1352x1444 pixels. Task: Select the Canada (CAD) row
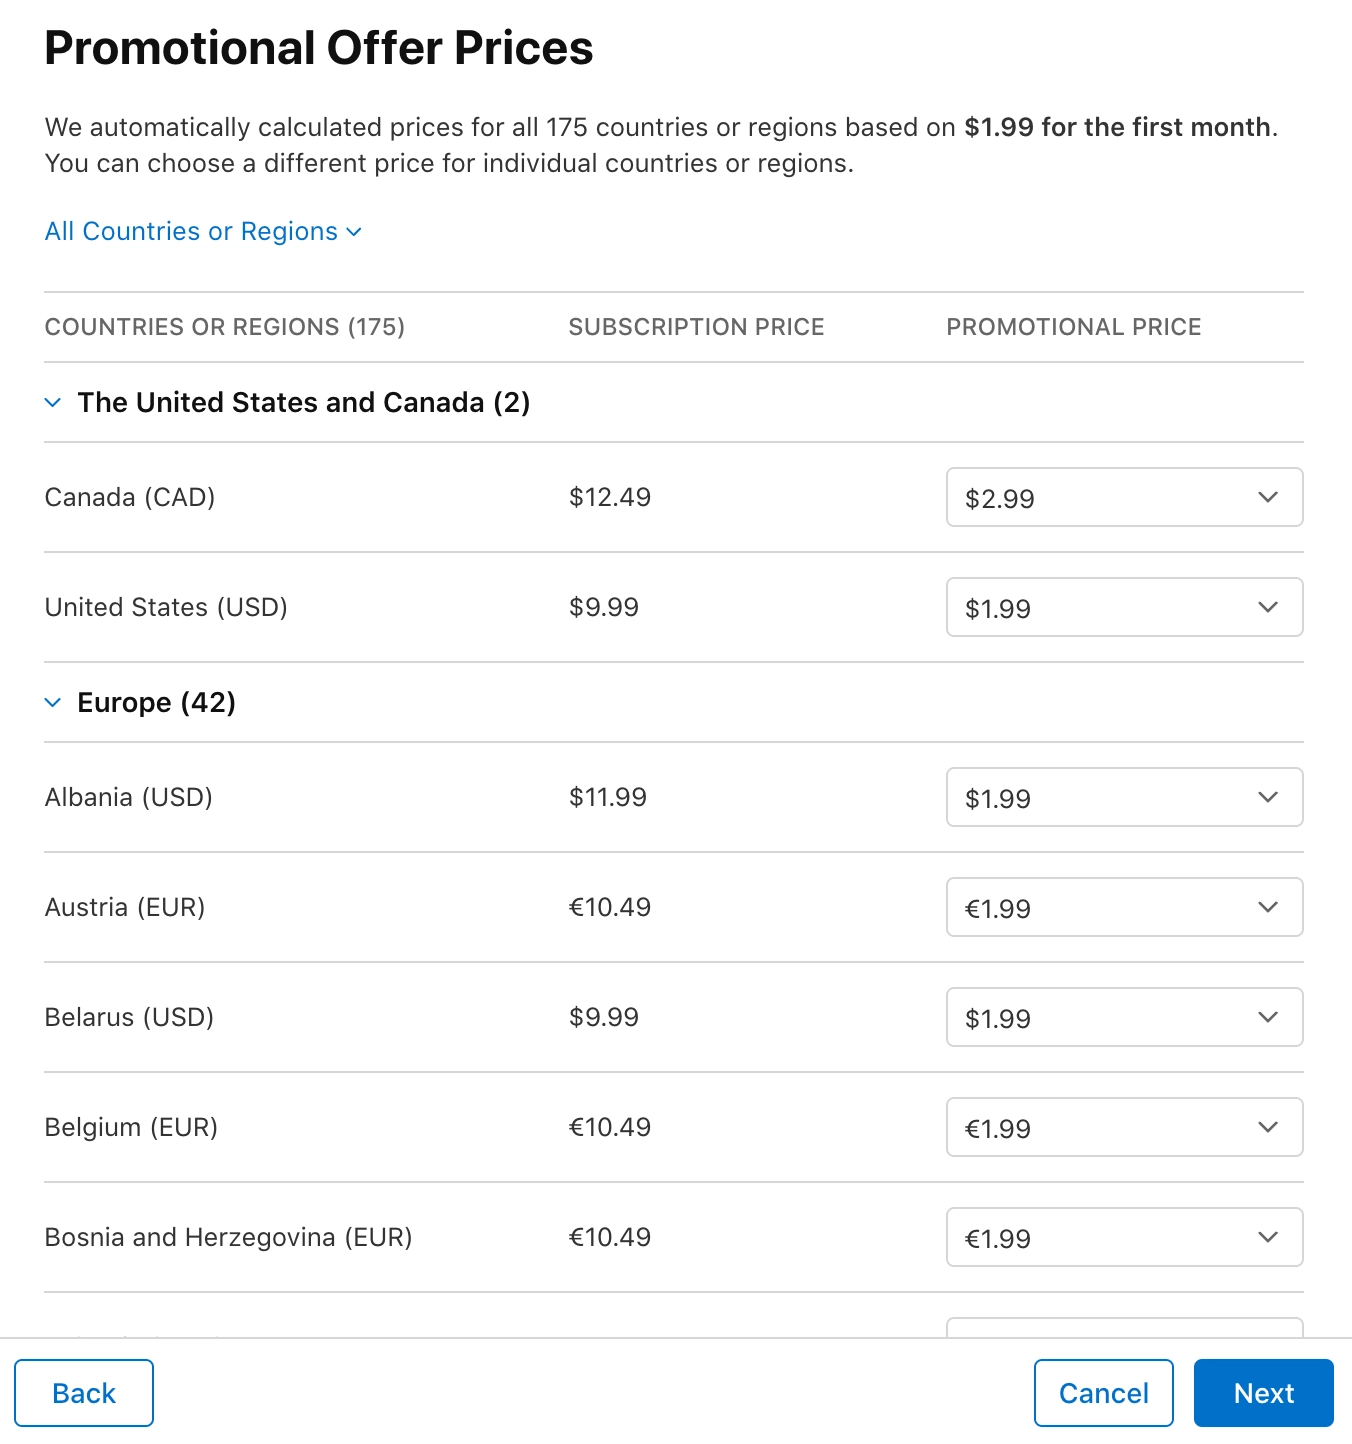tap(129, 497)
